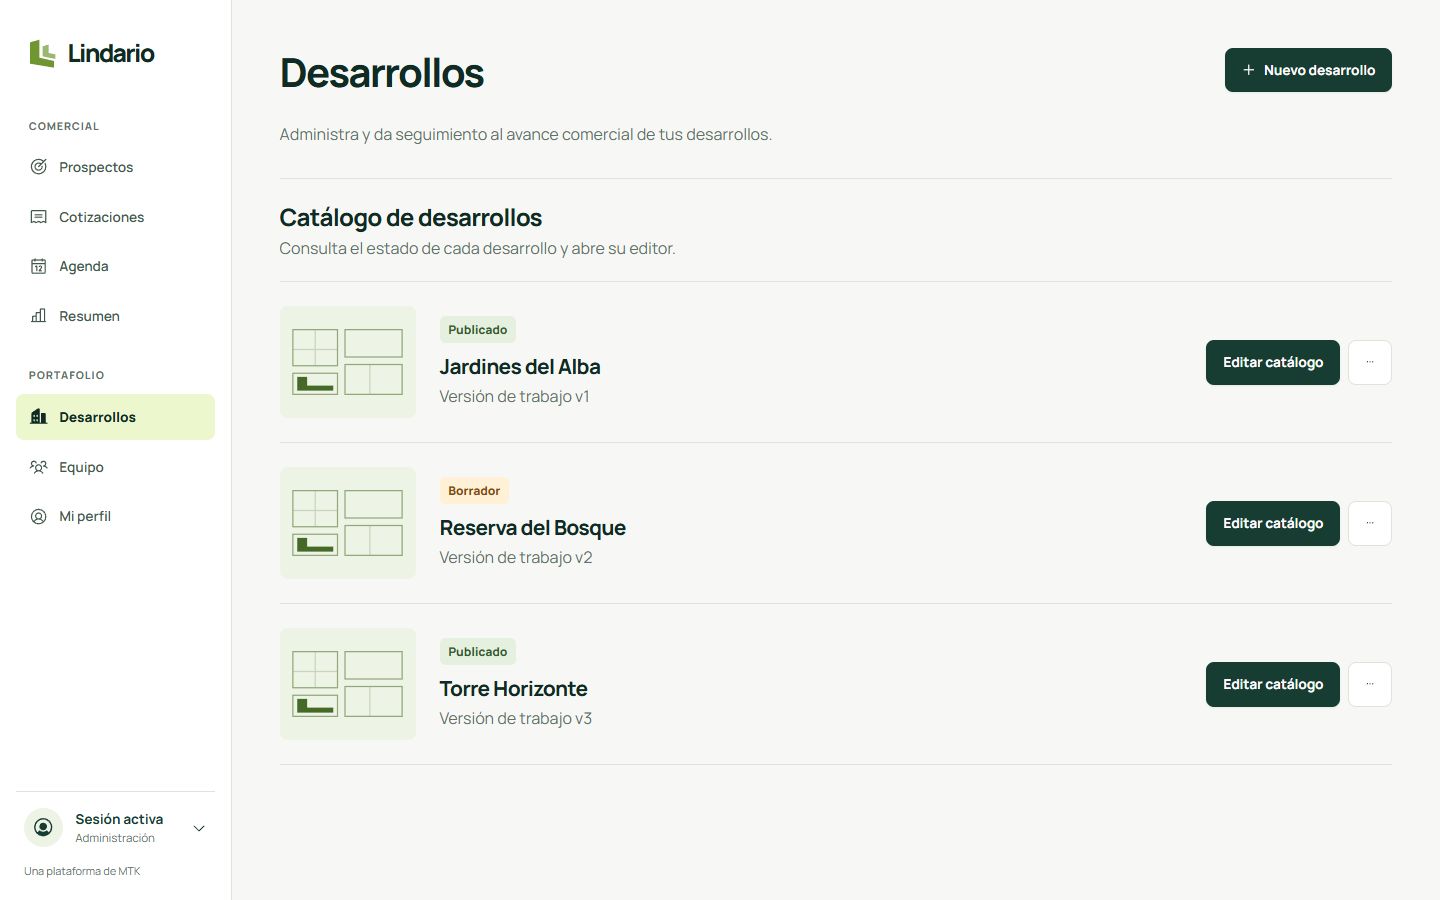Click "Versión de trabajo v2" text
This screenshot has width=1440, height=900.
[516, 557]
